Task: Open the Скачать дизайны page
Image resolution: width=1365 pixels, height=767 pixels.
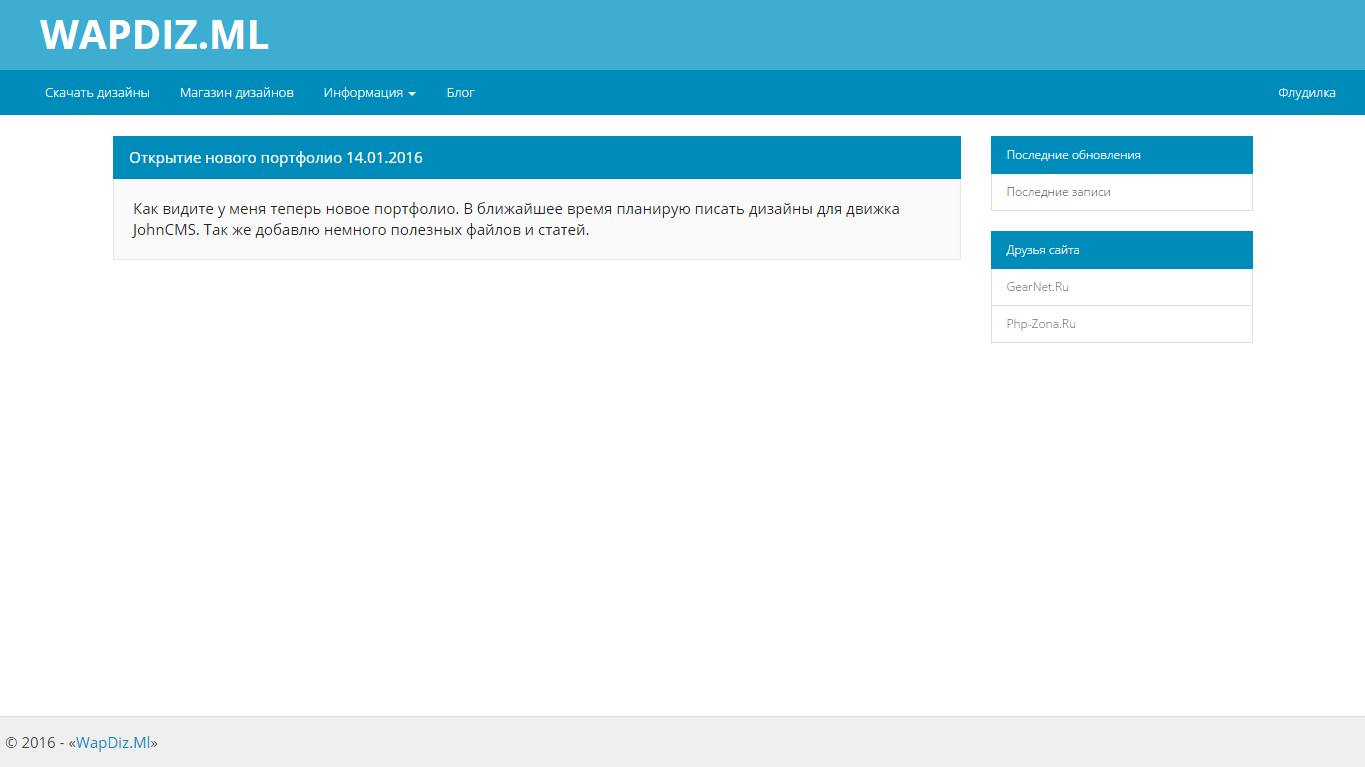Action: point(97,93)
